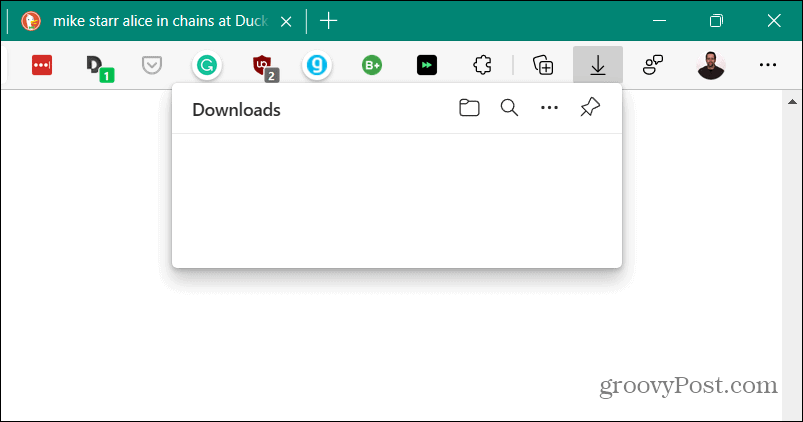Pin the Downloads panel

tap(590, 109)
